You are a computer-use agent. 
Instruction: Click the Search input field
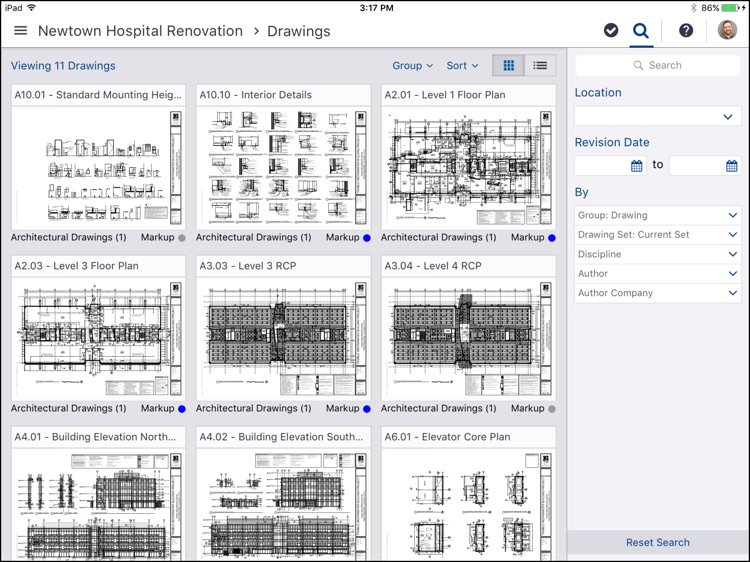pos(657,65)
